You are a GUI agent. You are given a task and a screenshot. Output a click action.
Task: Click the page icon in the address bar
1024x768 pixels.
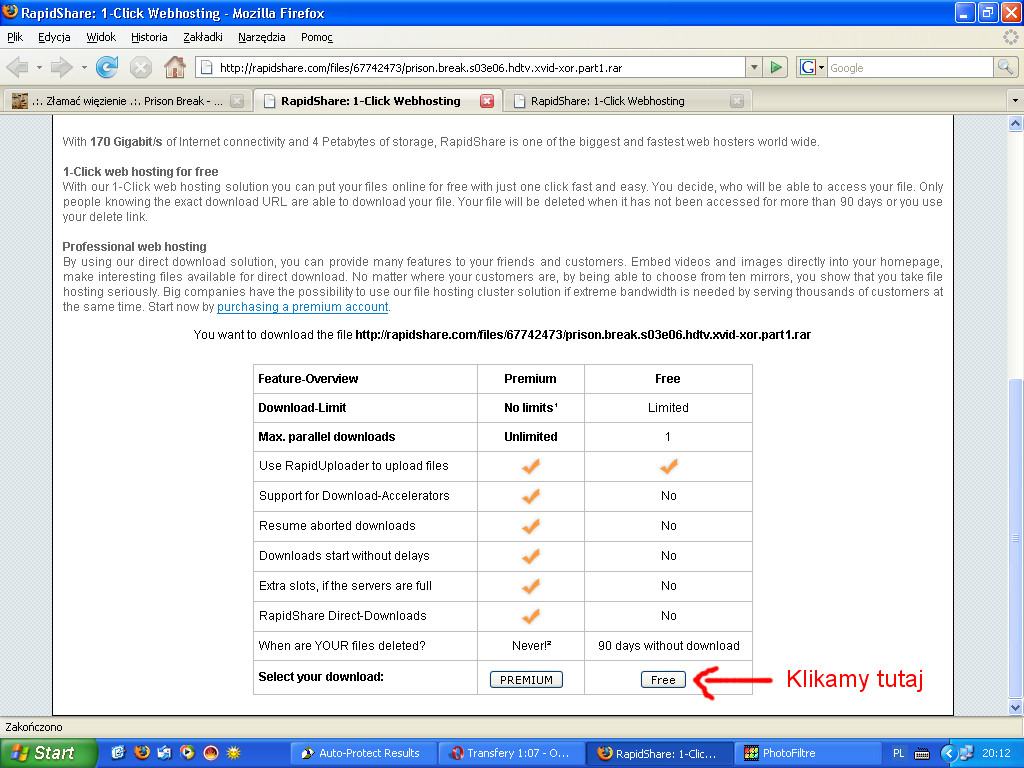(x=206, y=67)
